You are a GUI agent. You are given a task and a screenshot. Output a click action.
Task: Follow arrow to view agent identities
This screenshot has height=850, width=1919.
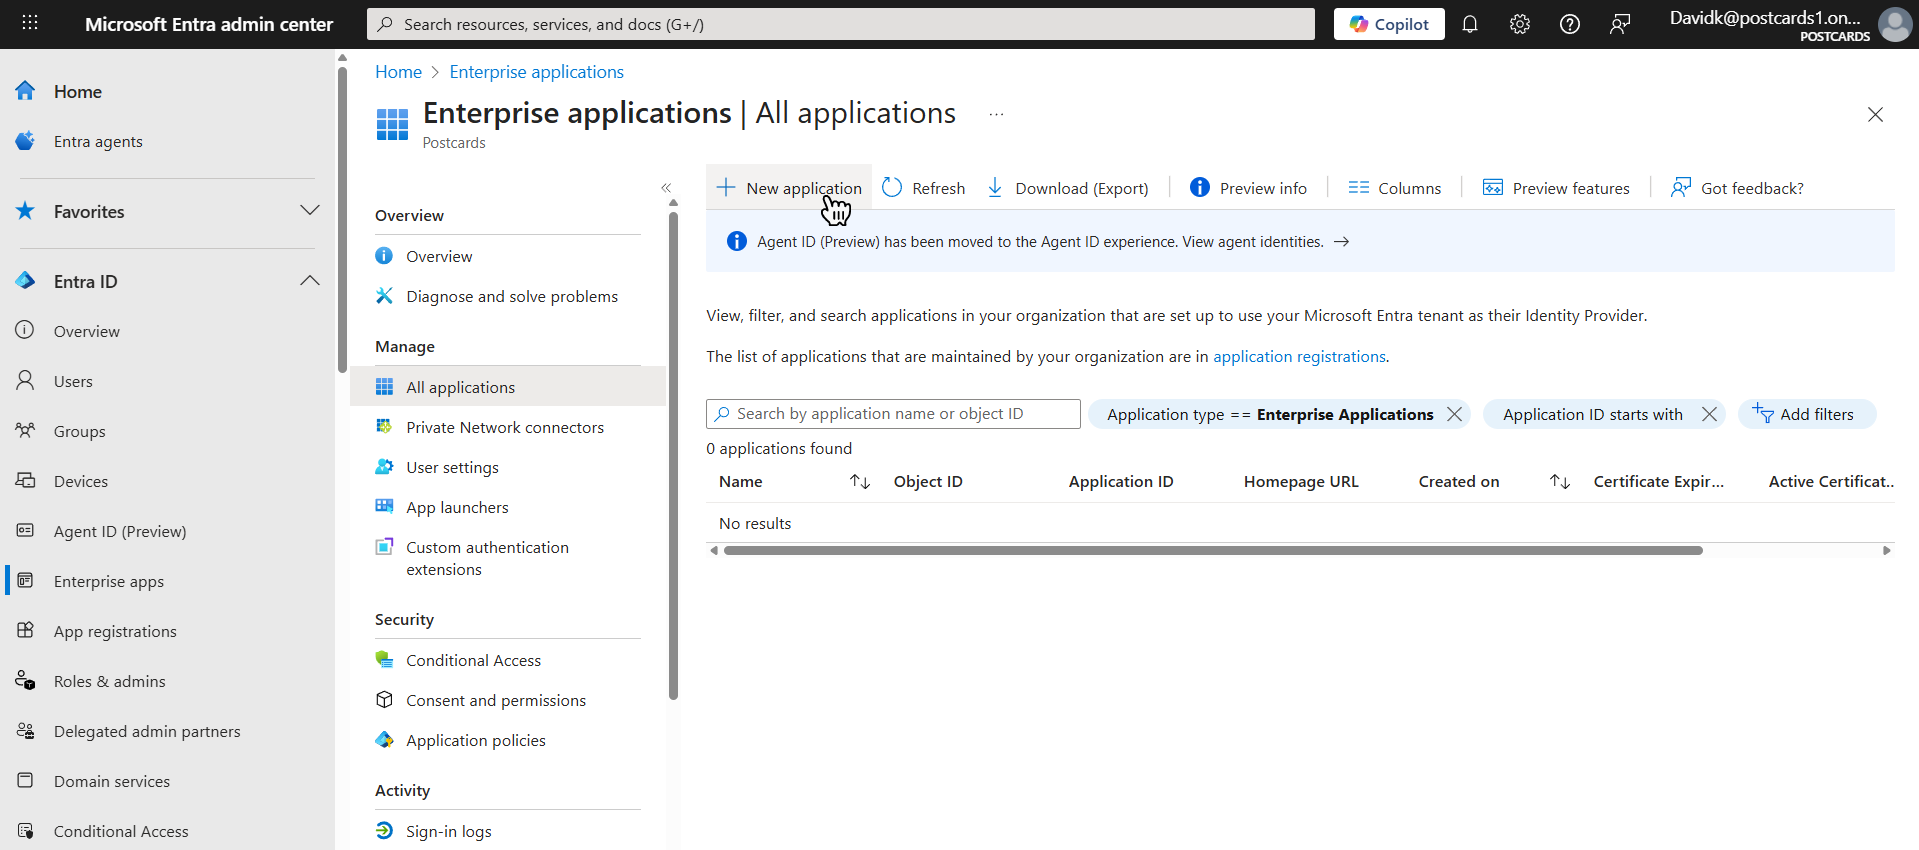(x=1342, y=242)
